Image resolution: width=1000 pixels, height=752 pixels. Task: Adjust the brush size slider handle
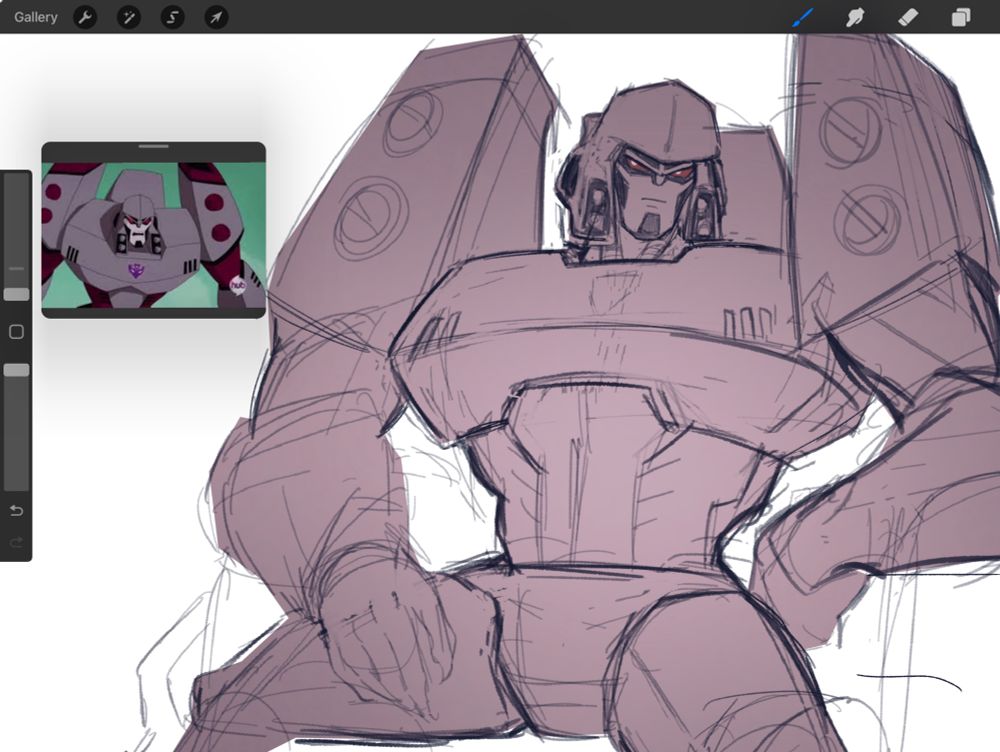17,294
